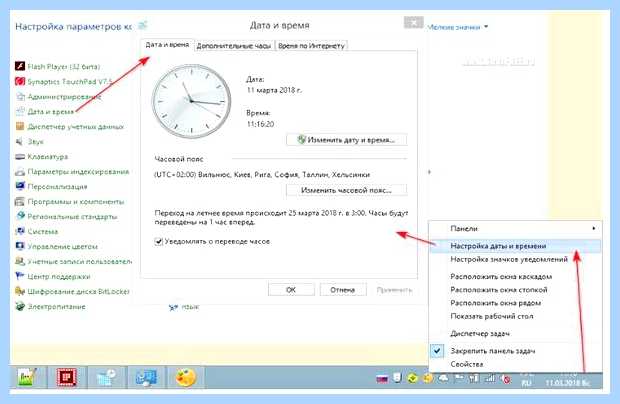Select Расположить окна стопкой

(x=515, y=290)
